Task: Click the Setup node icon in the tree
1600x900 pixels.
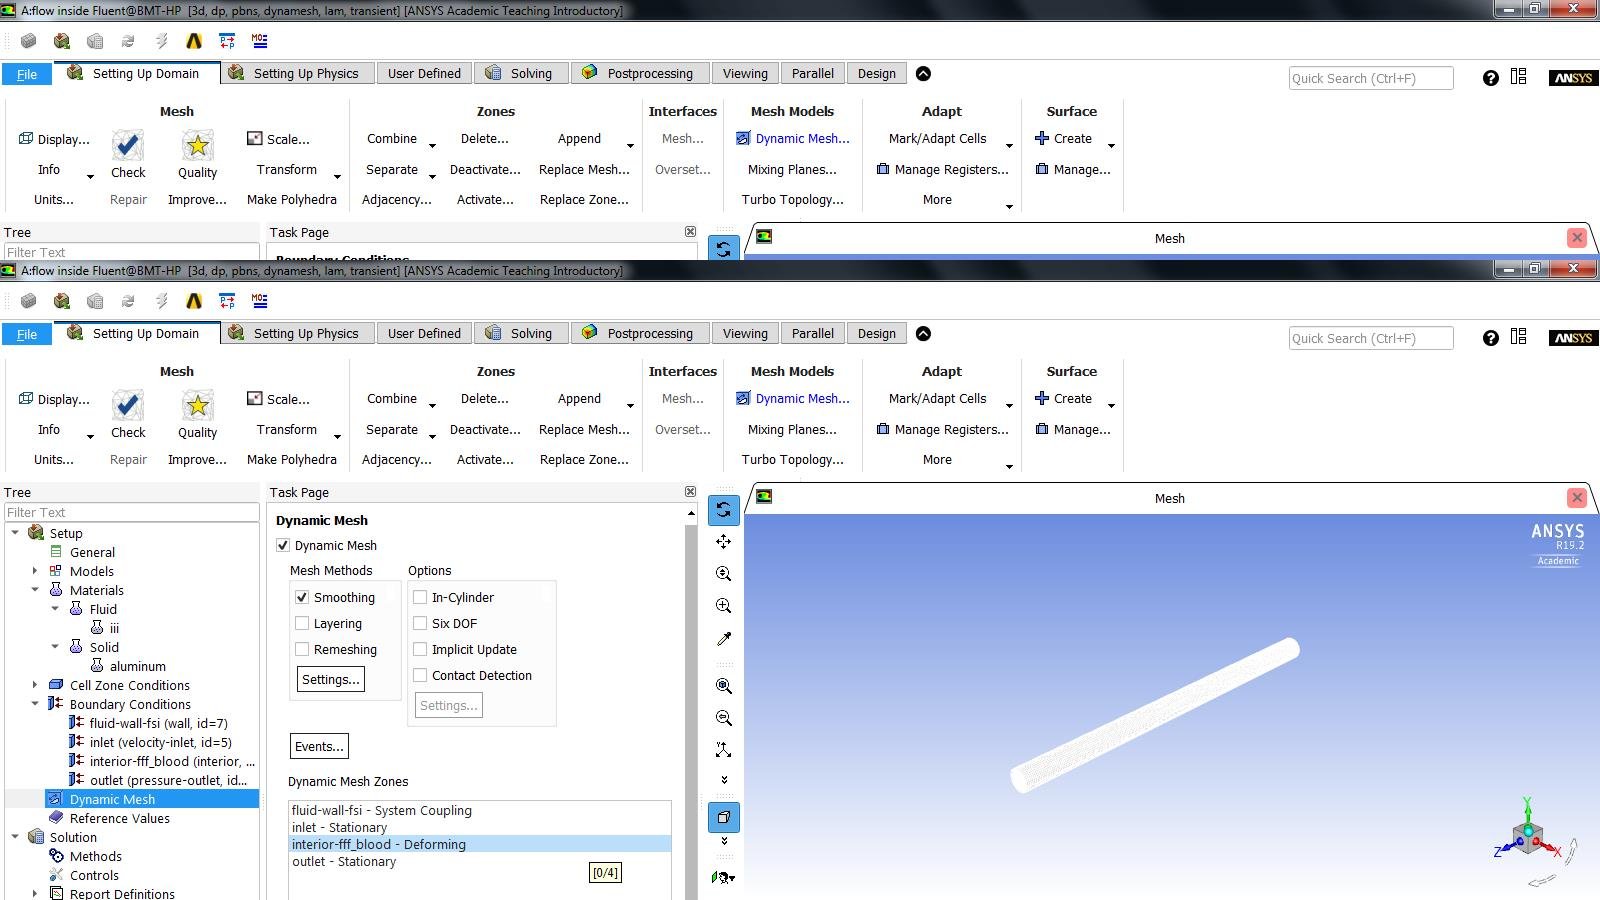Action: point(36,532)
